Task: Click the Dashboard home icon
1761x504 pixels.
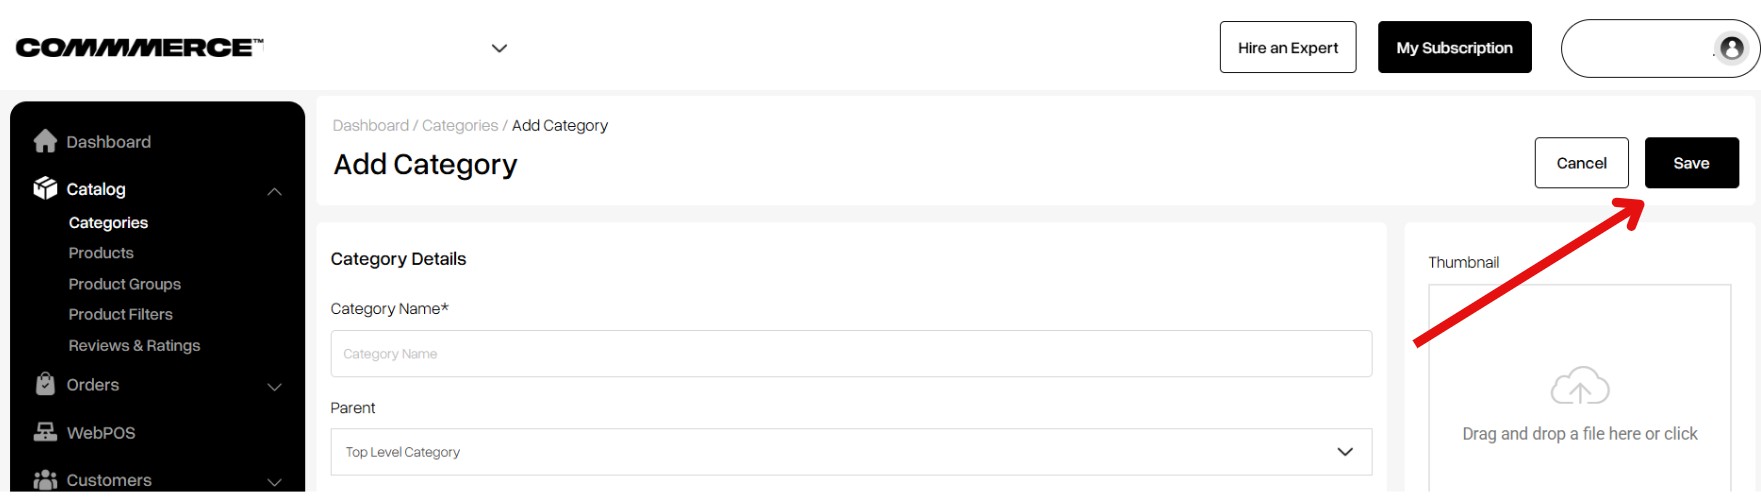Action: (x=45, y=141)
